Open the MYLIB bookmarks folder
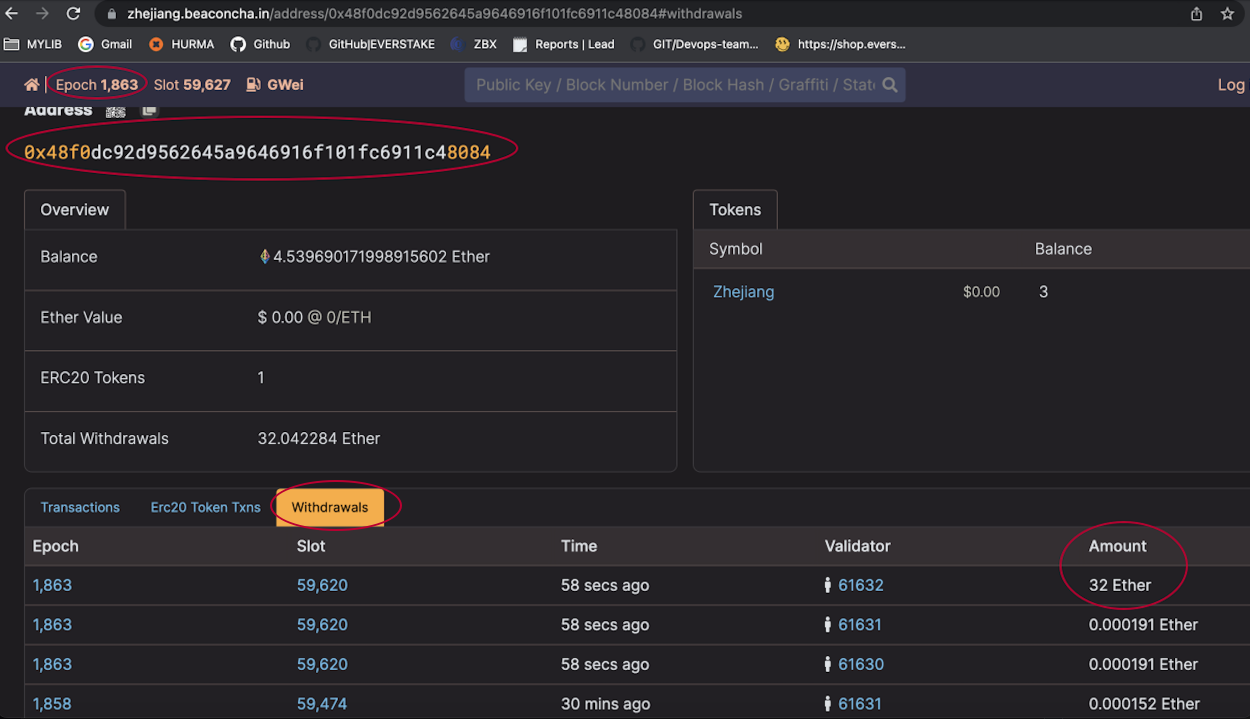The image size is (1250, 719). 33,44
